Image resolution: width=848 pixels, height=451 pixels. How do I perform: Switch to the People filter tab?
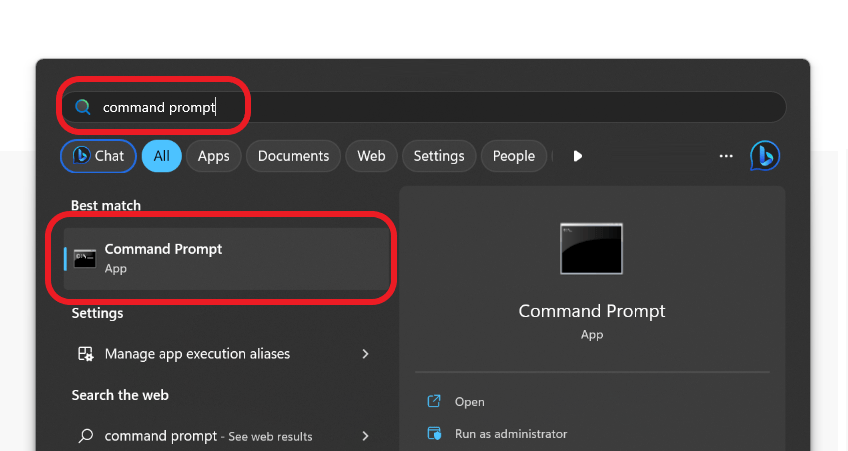(514, 156)
